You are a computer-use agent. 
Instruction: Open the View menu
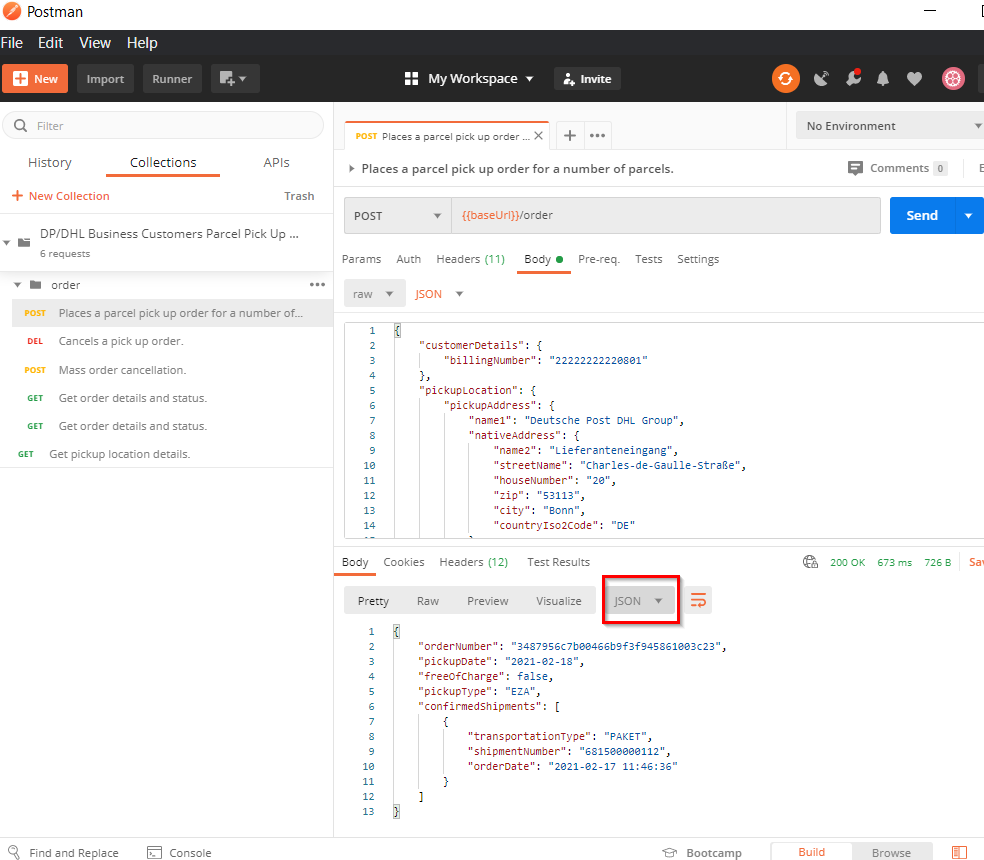pos(95,43)
